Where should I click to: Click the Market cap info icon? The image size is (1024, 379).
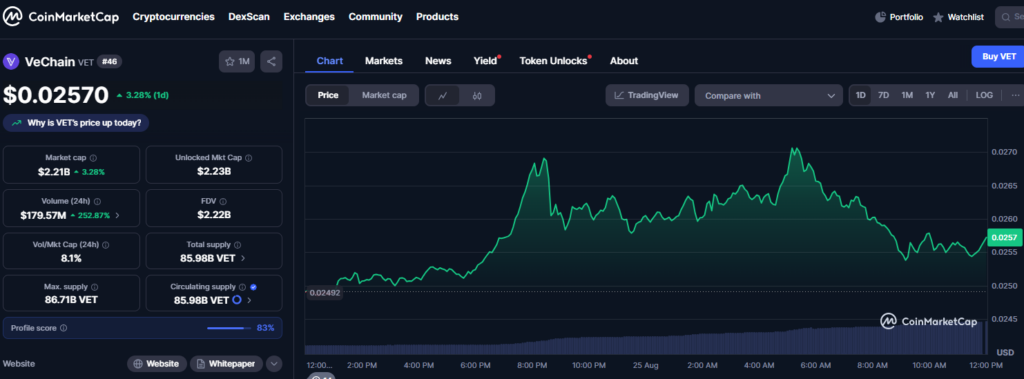93,158
